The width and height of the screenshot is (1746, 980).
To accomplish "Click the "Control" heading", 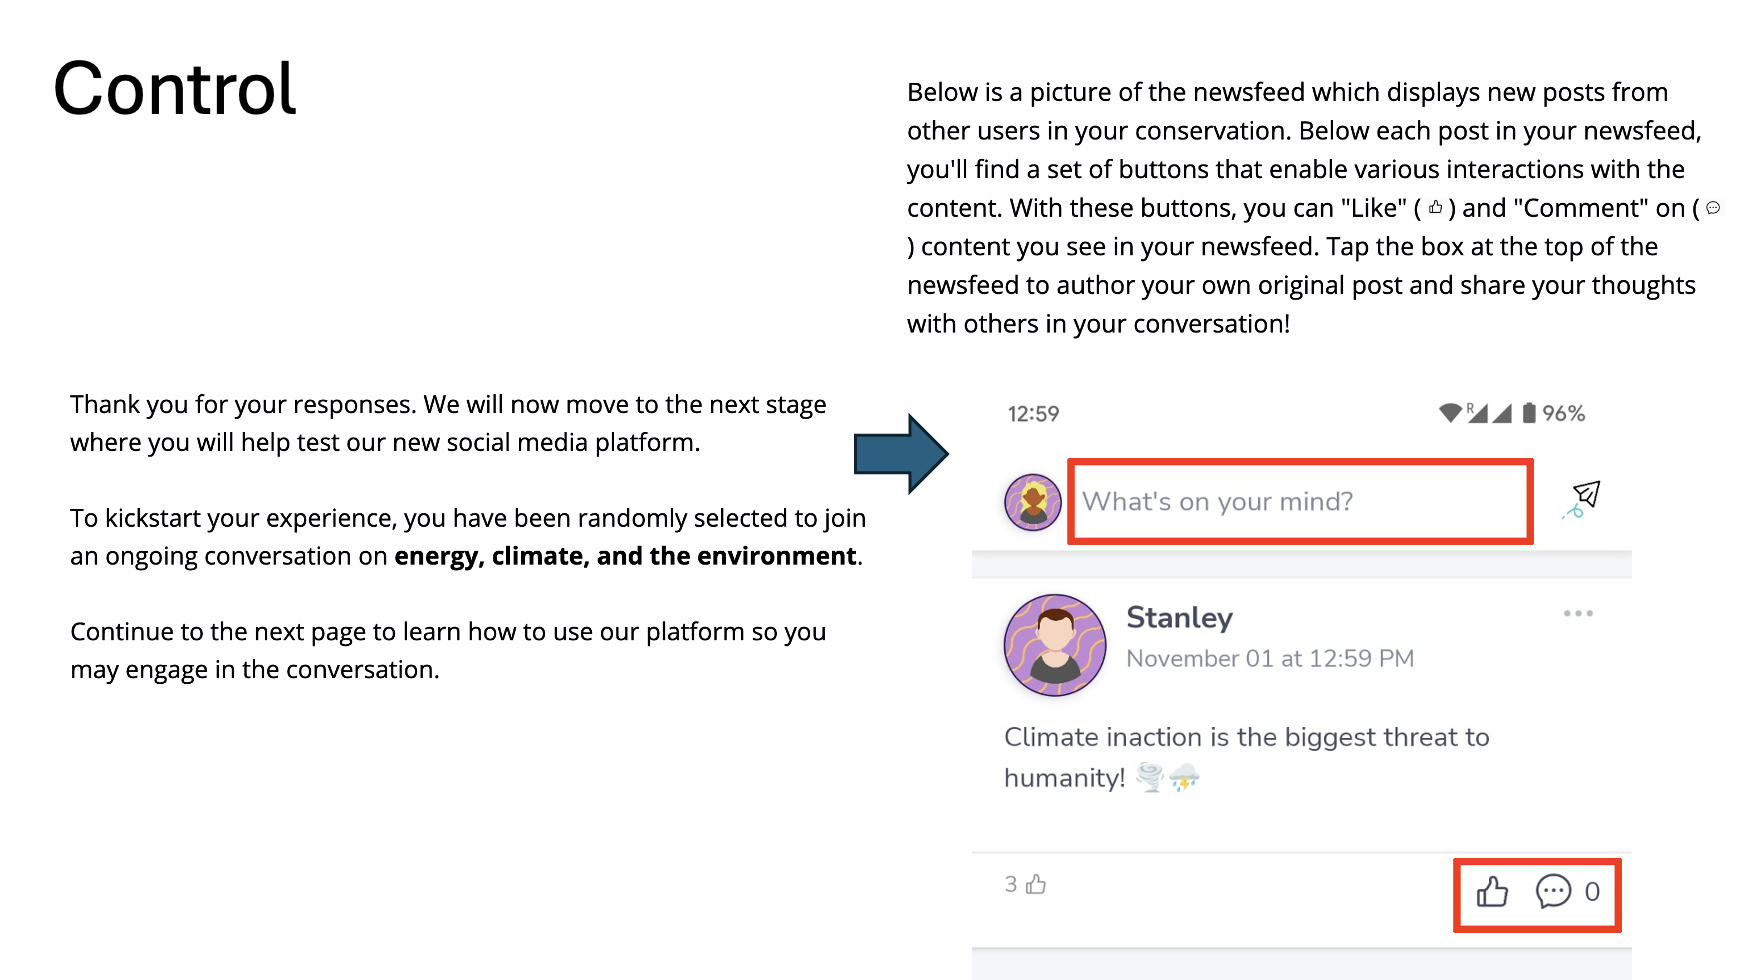I will click(175, 89).
